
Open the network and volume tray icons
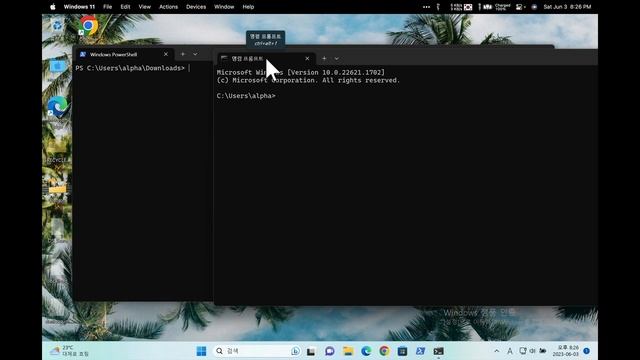[533, 351]
